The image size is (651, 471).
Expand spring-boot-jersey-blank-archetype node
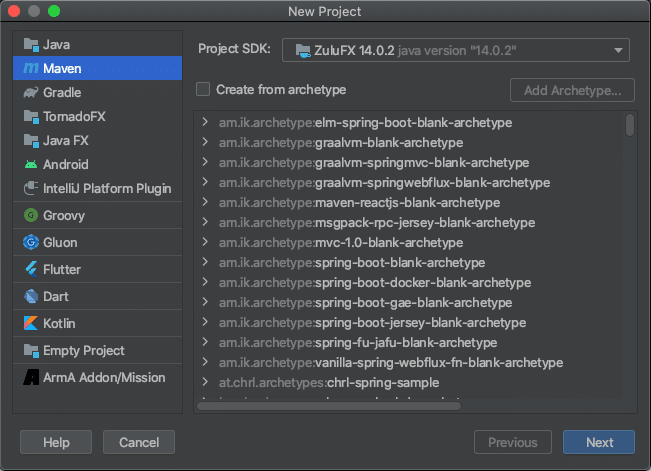(205, 322)
